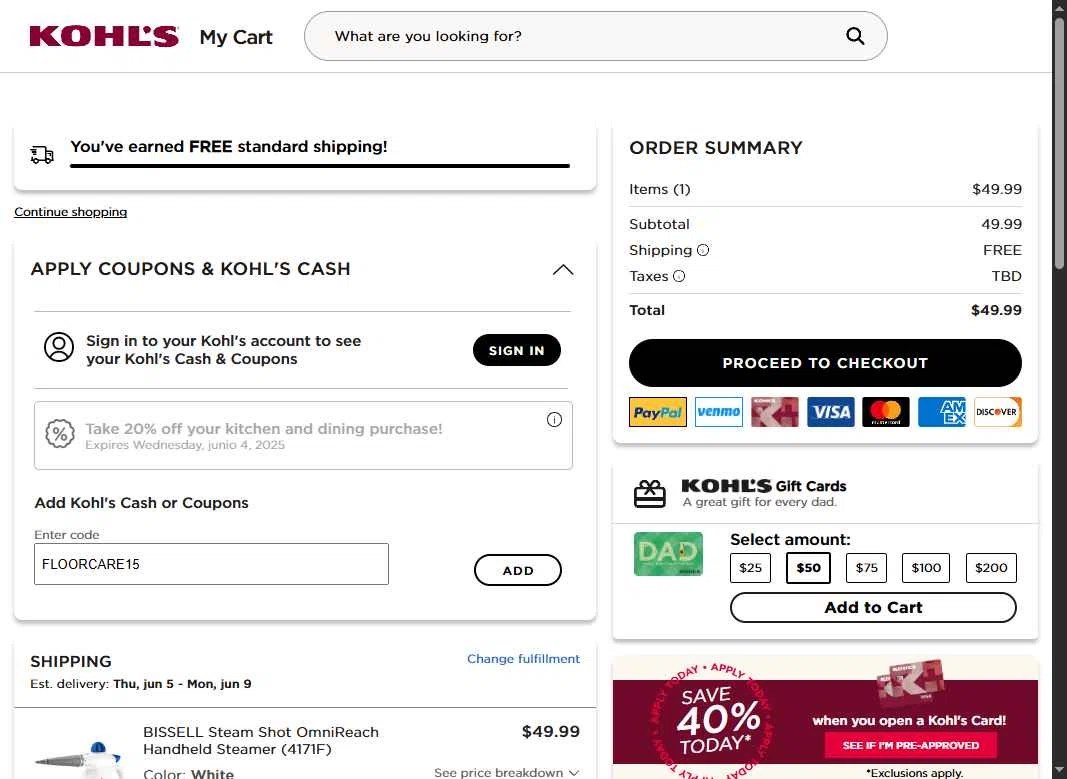
Task: Click the search magnifier icon
Action: point(855,36)
